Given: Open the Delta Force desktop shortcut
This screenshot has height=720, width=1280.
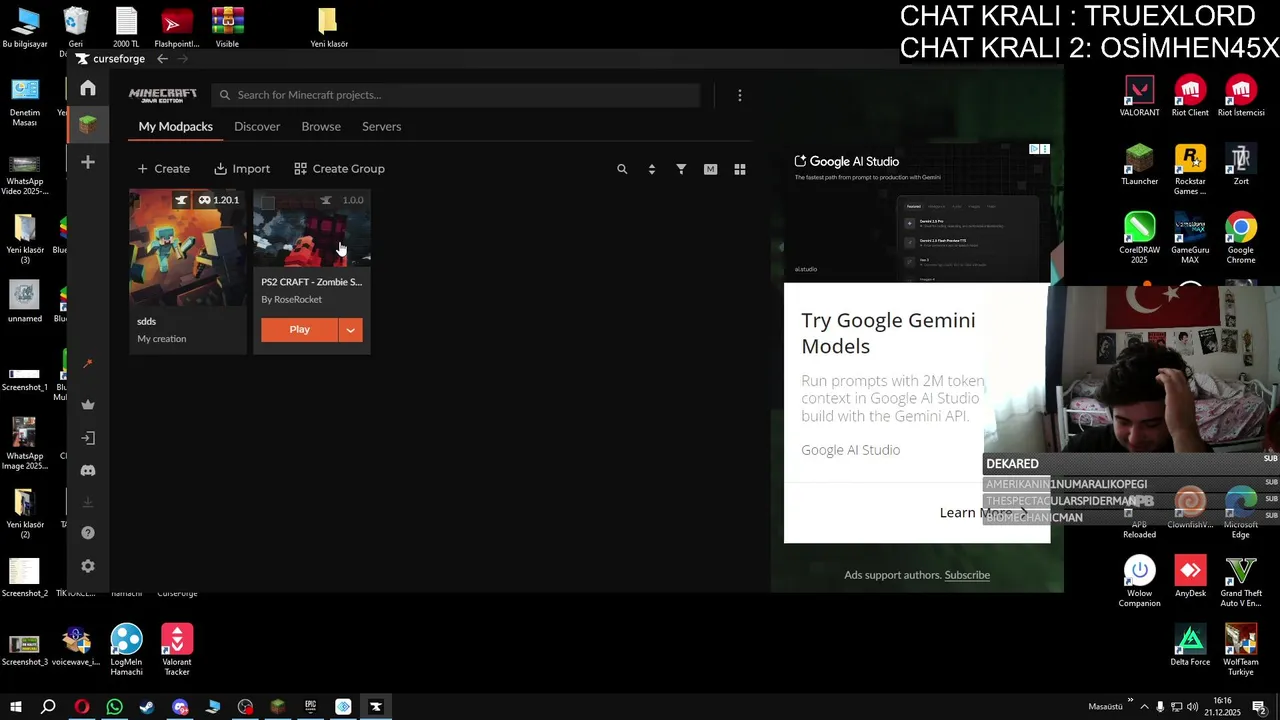Looking at the screenshot, I should [1190, 645].
